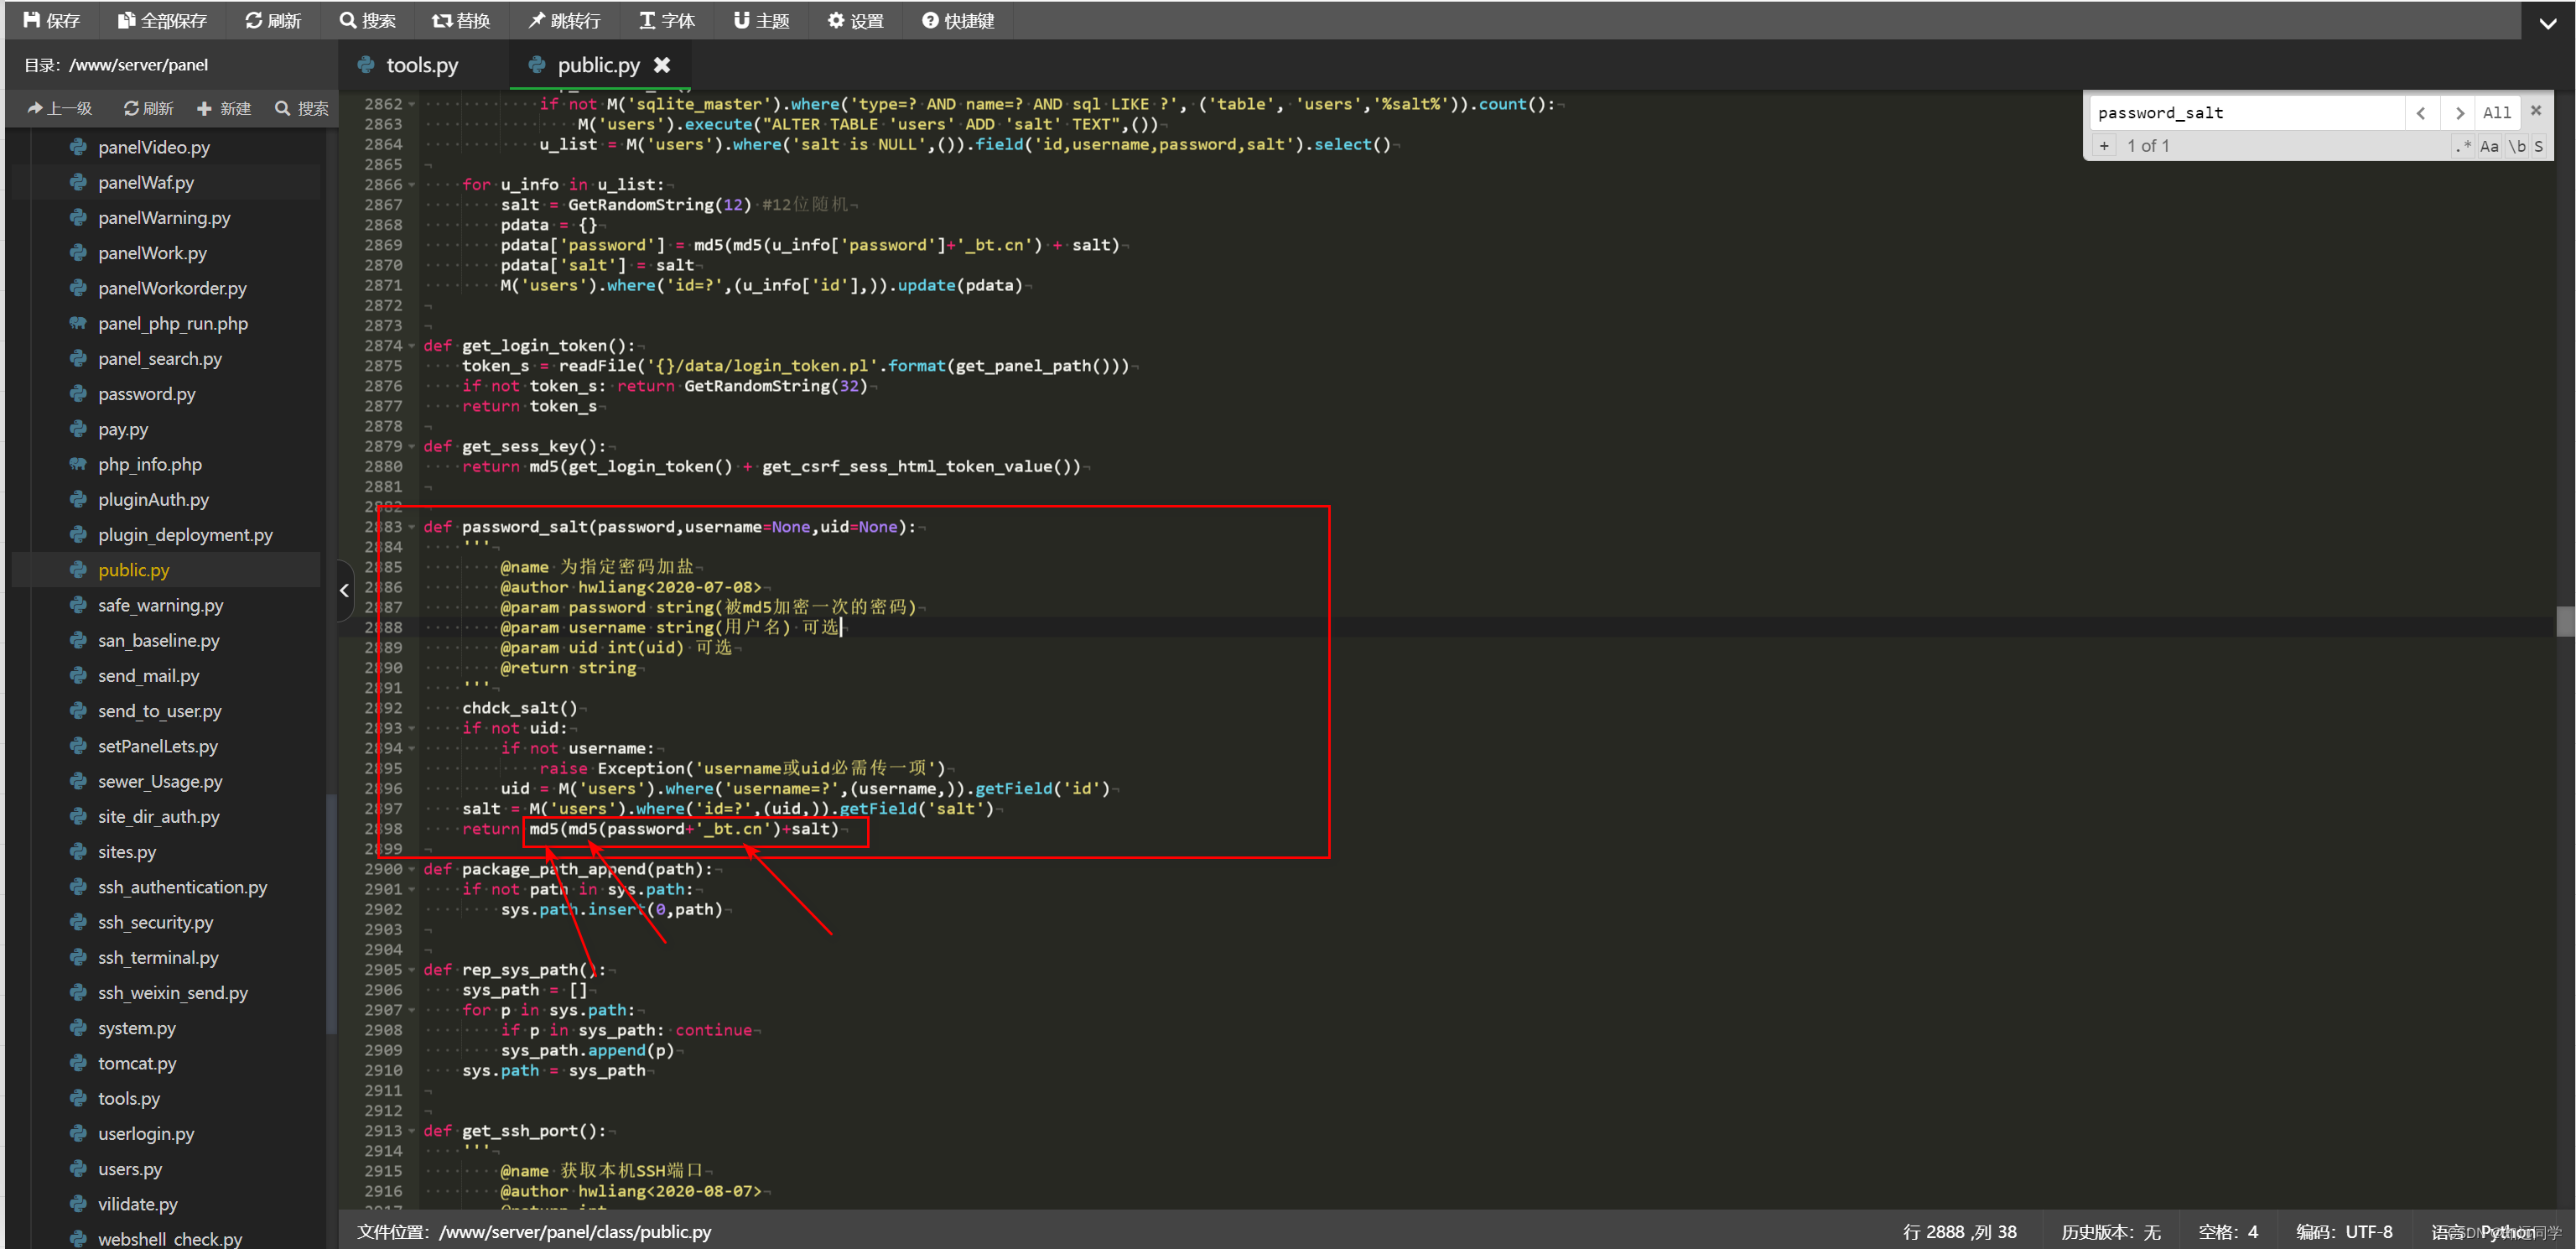Open Jump to Line (跳转行) tool
This screenshot has width=2576, height=1249.
[x=565, y=20]
